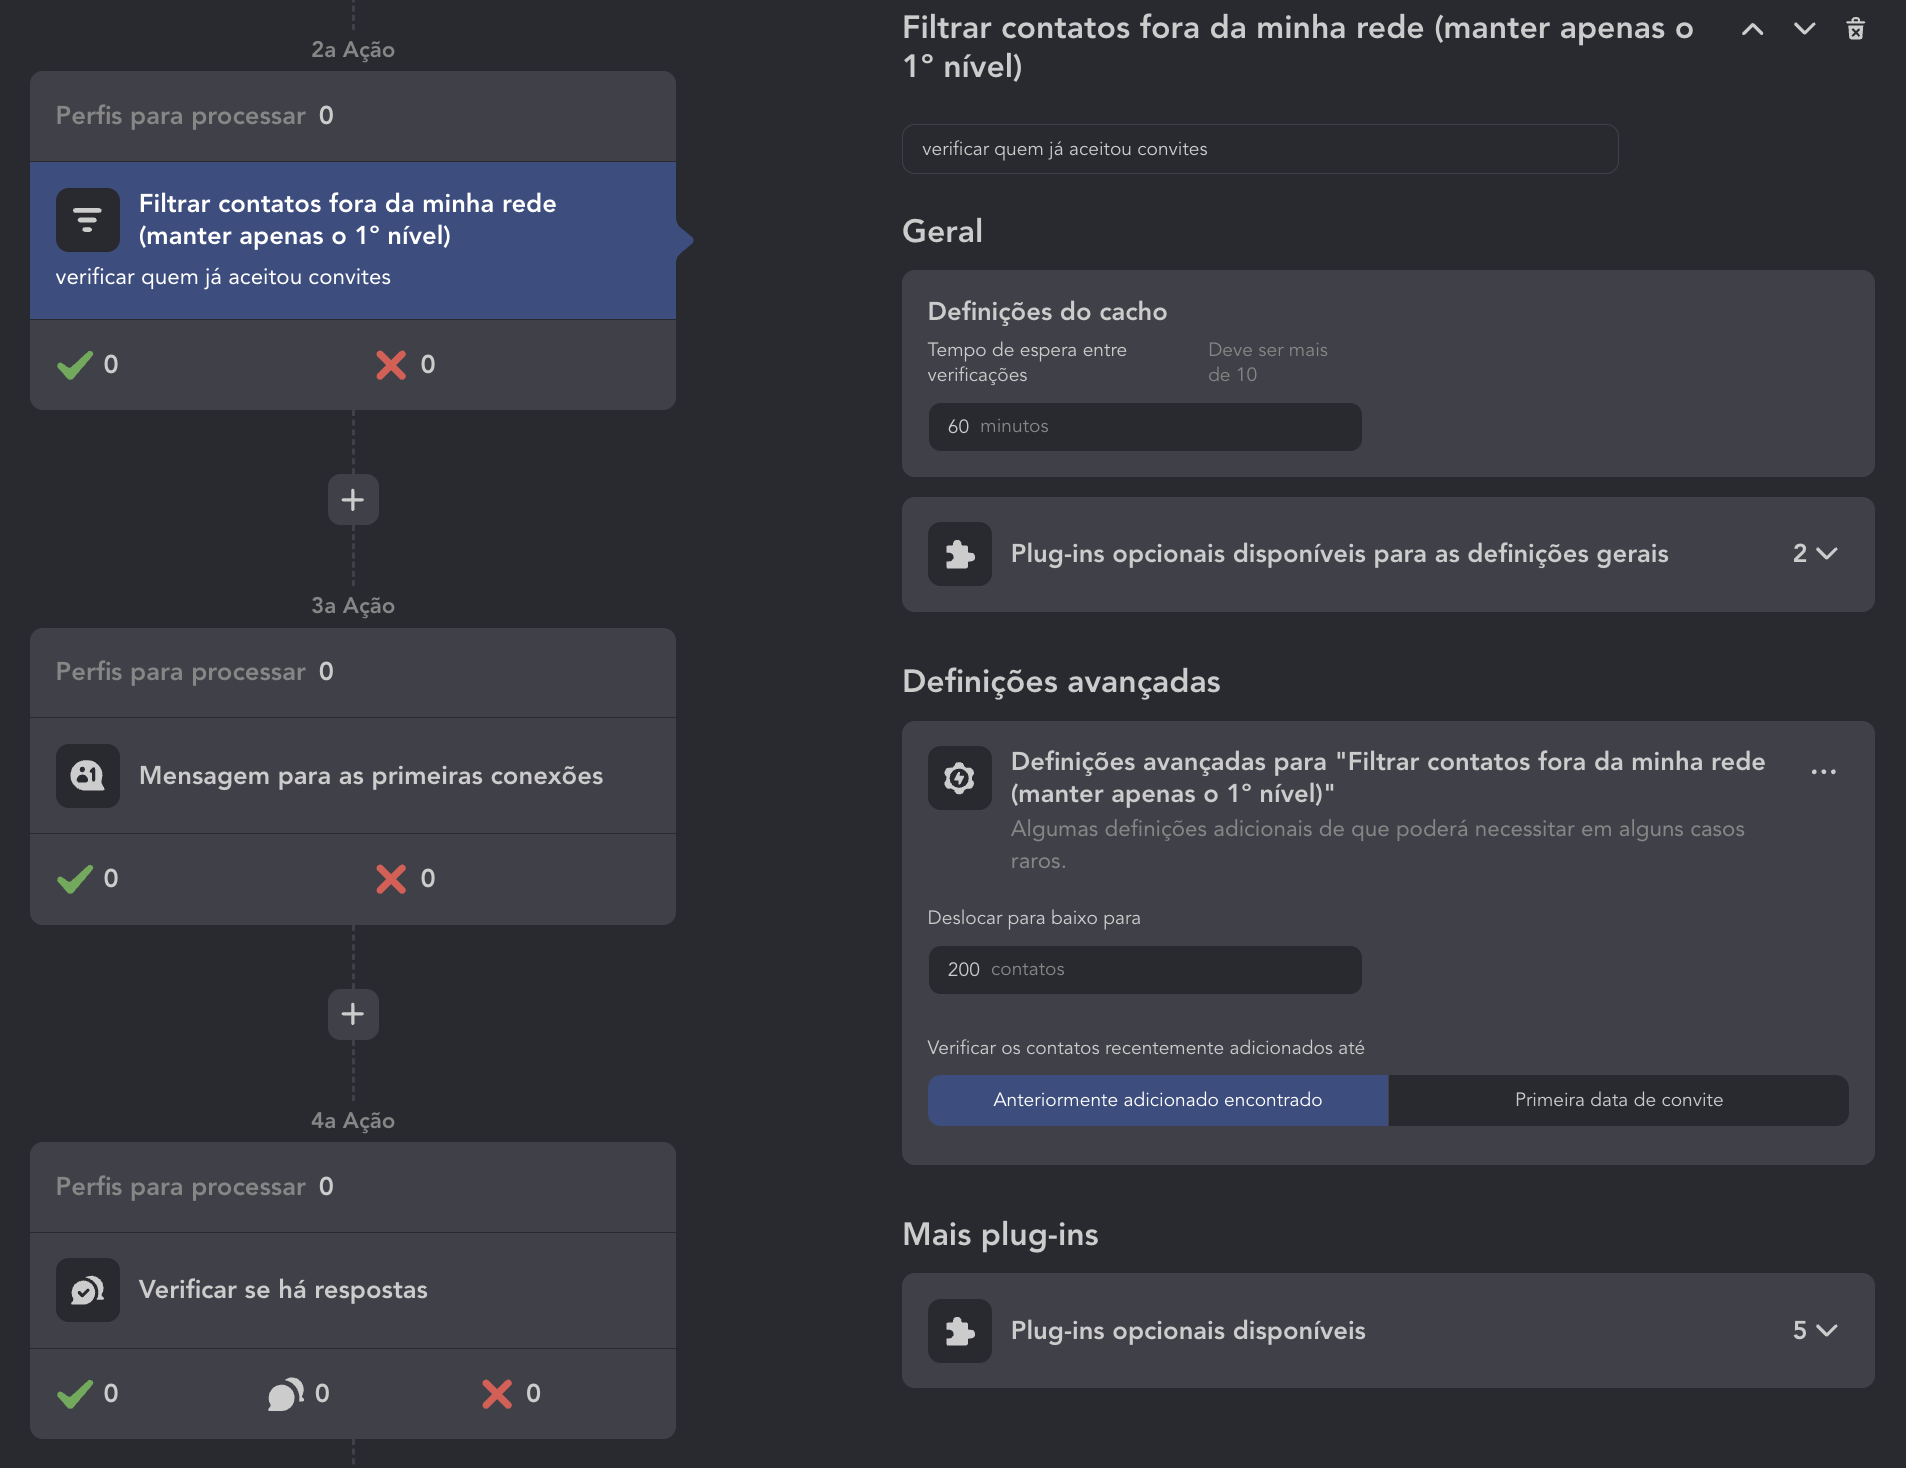Expand the general settings optional plug-ins
1906x1468 pixels.
coord(1814,554)
